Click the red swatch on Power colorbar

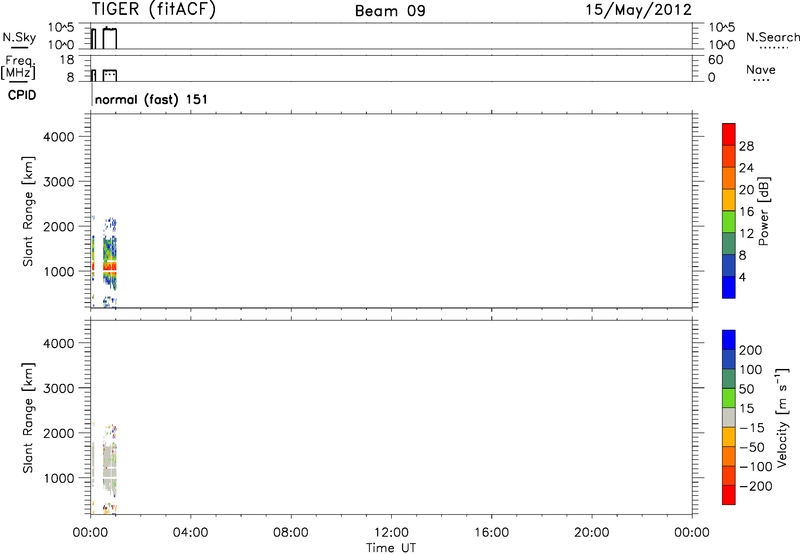click(729, 134)
